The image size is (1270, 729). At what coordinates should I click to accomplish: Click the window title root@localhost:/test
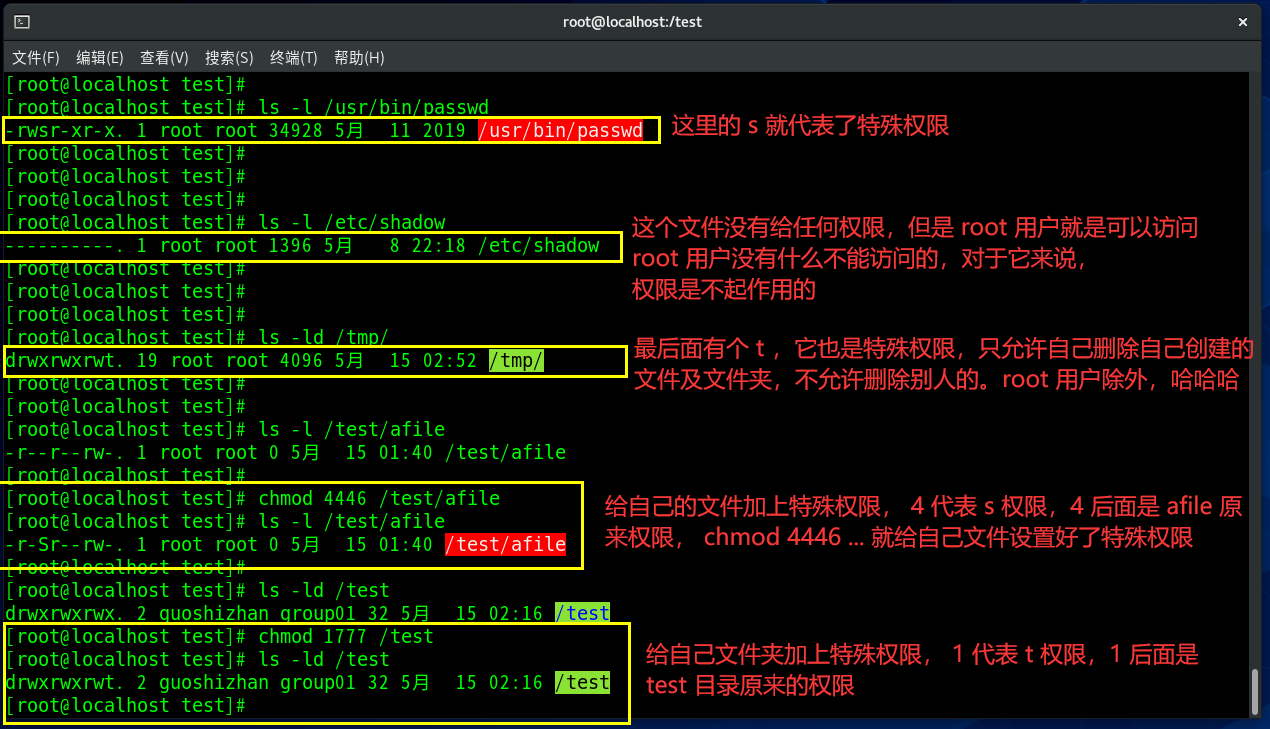click(x=633, y=22)
